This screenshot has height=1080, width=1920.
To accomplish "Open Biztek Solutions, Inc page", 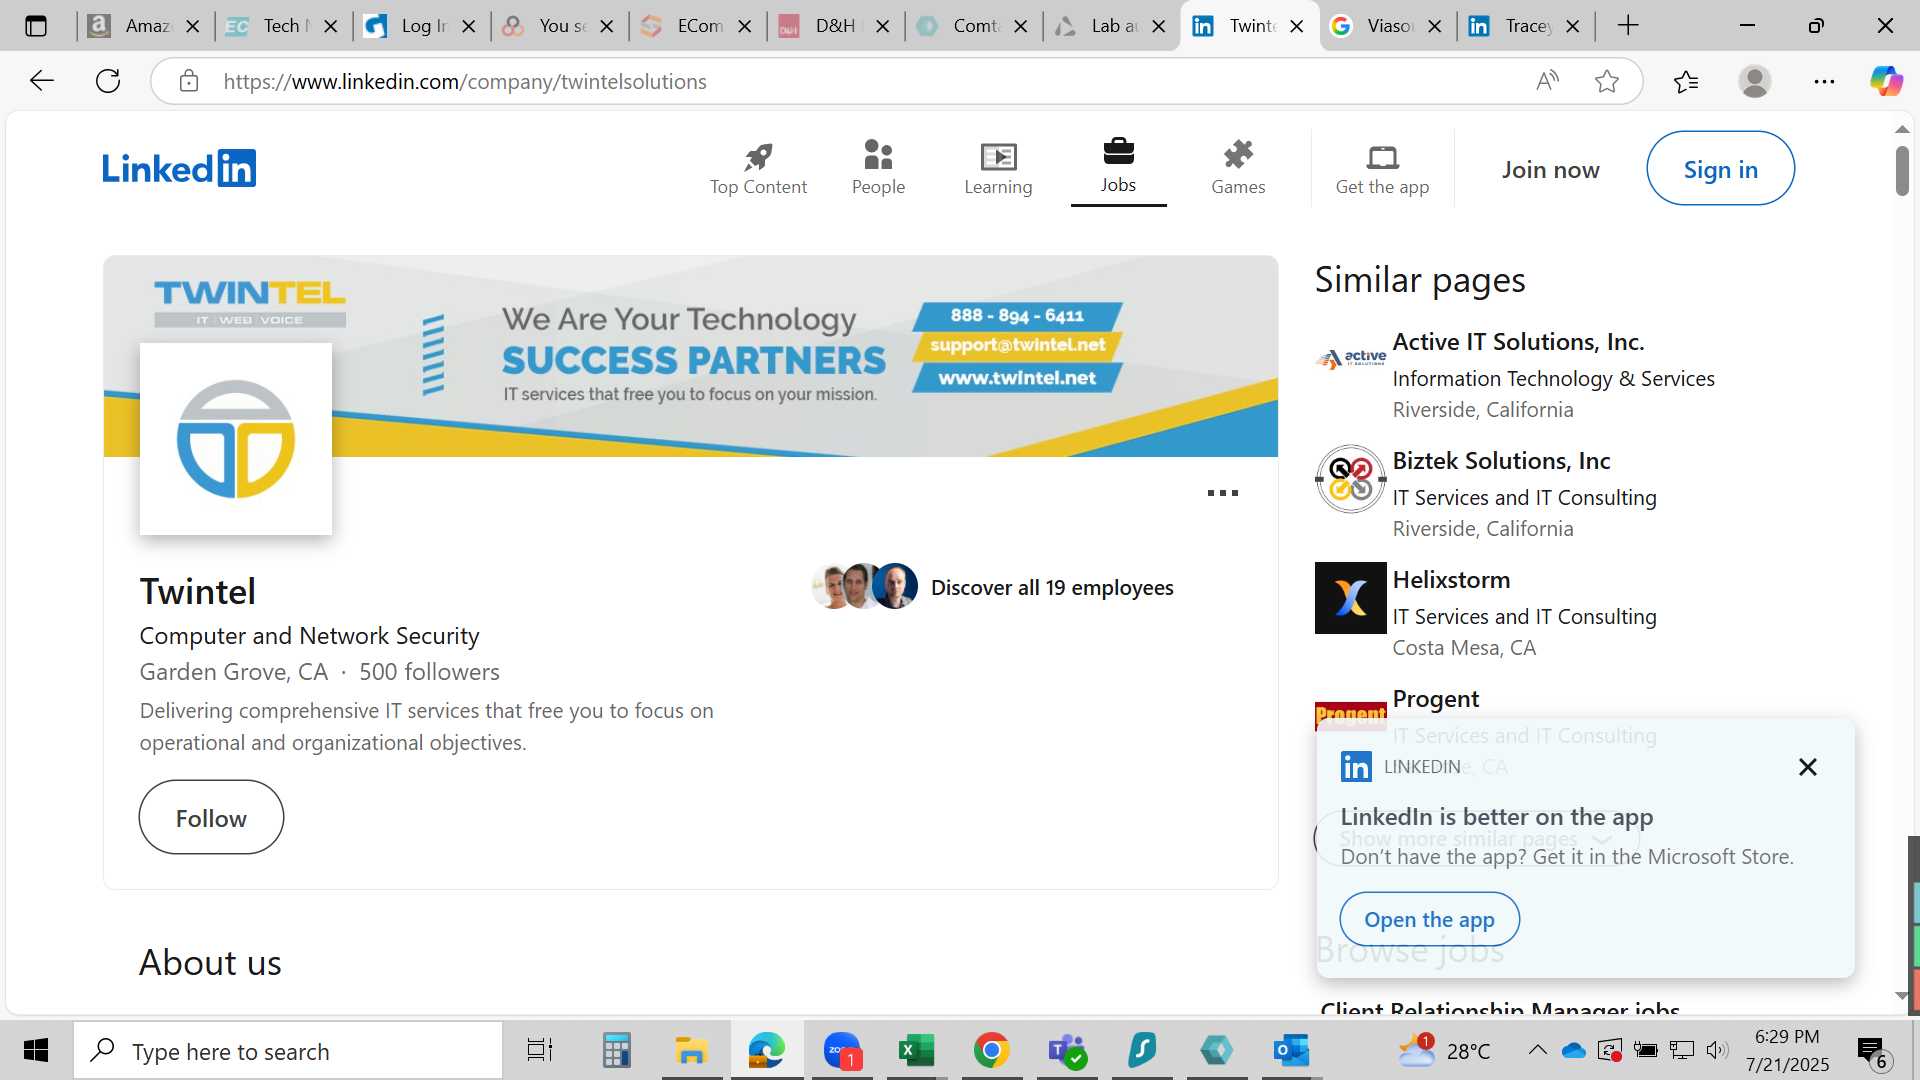I will pyautogui.click(x=1501, y=461).
